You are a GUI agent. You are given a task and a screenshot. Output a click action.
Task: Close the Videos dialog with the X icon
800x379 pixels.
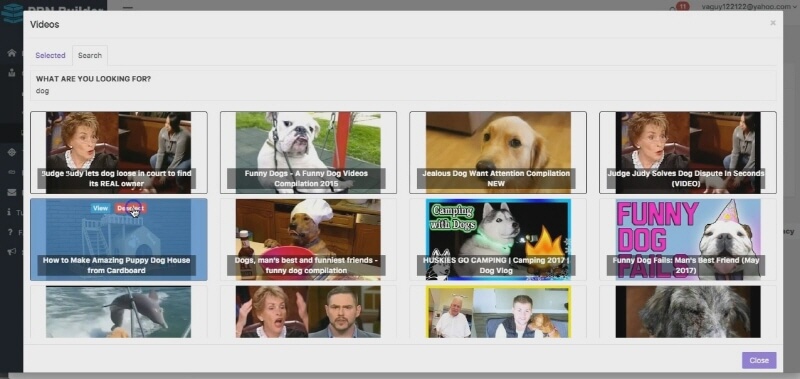pos(773,23)
